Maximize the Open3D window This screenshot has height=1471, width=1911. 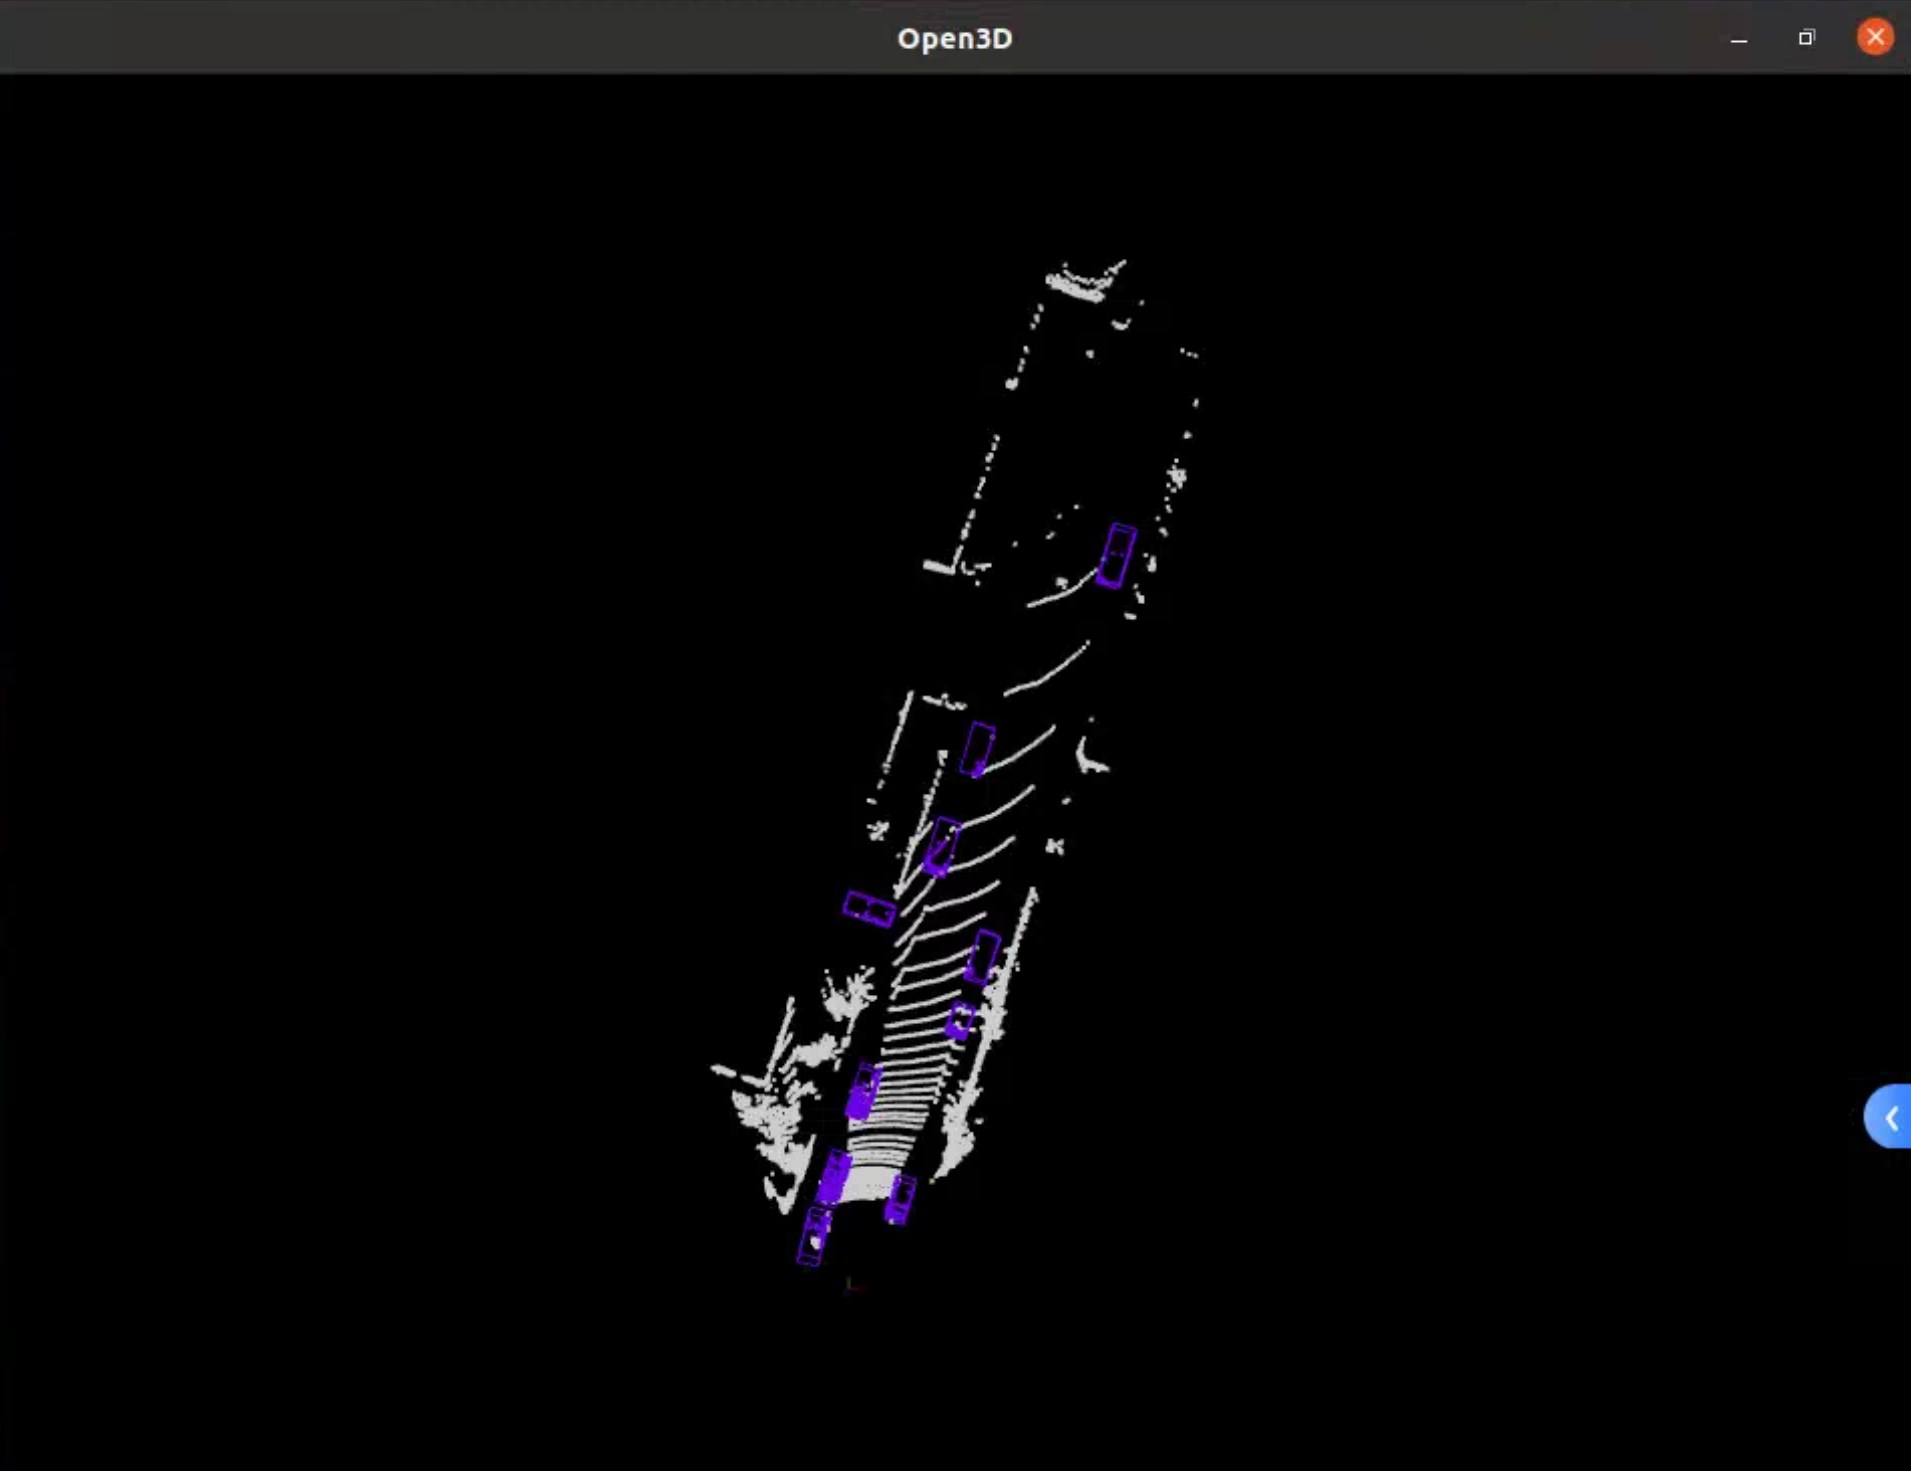coord(1806,38)
